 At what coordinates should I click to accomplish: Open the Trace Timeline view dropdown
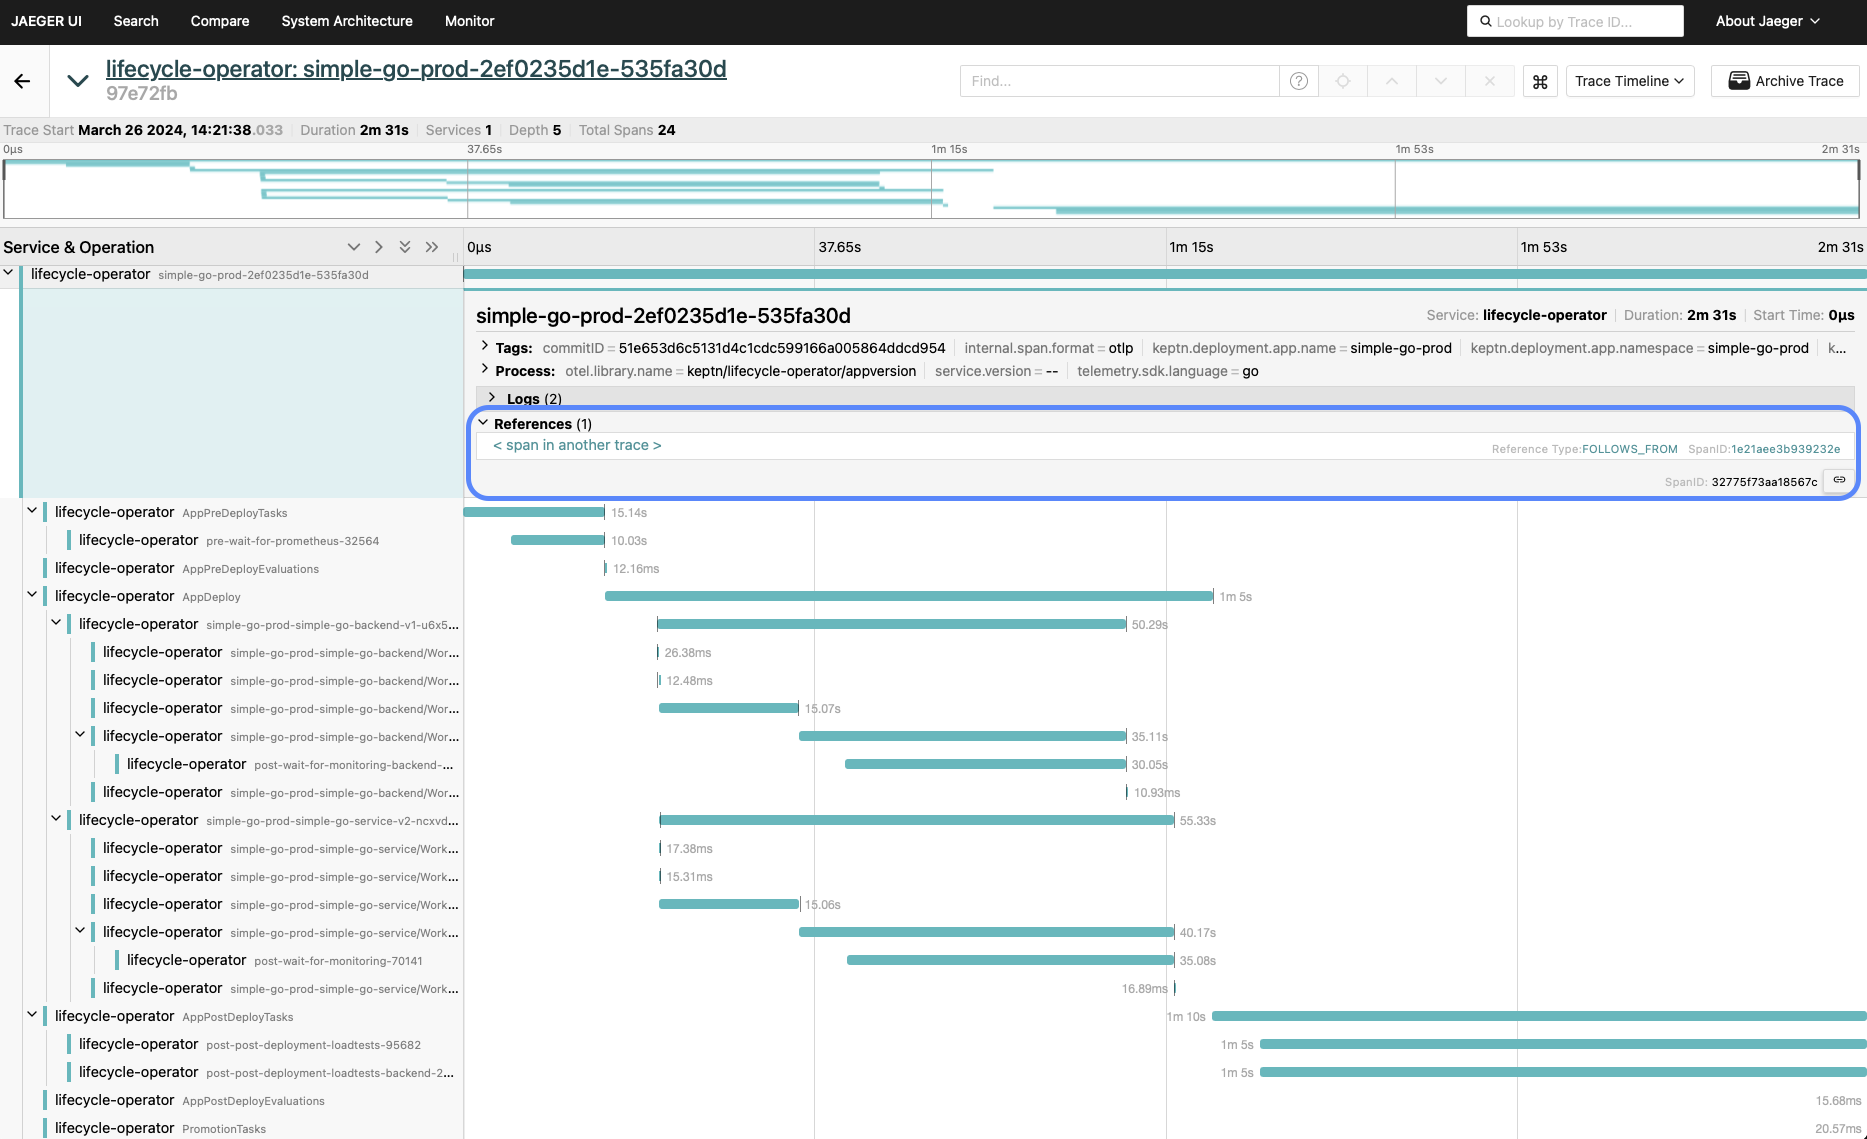1629,81
